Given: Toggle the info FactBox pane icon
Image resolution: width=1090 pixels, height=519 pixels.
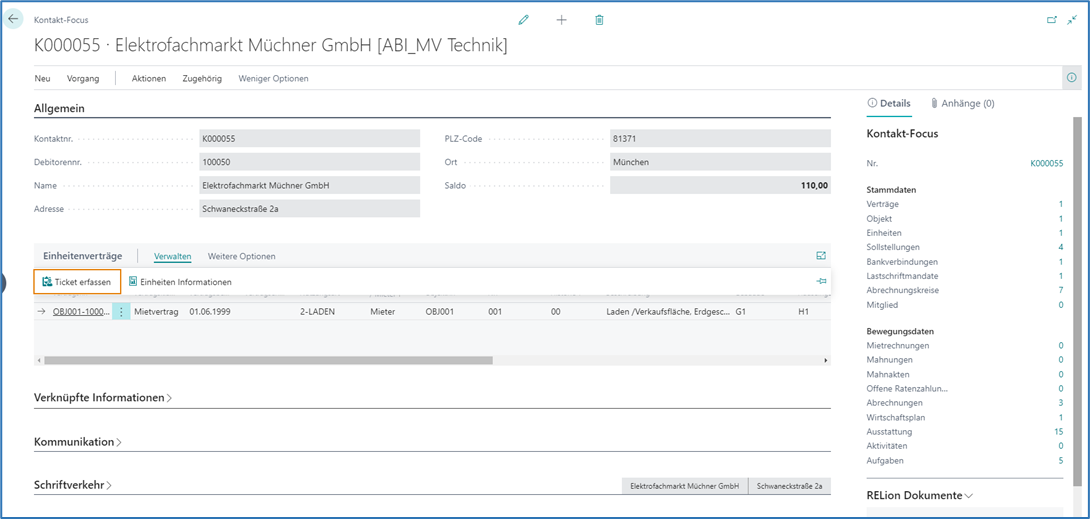Looking at the screenshot, I should pos(1071,78).
